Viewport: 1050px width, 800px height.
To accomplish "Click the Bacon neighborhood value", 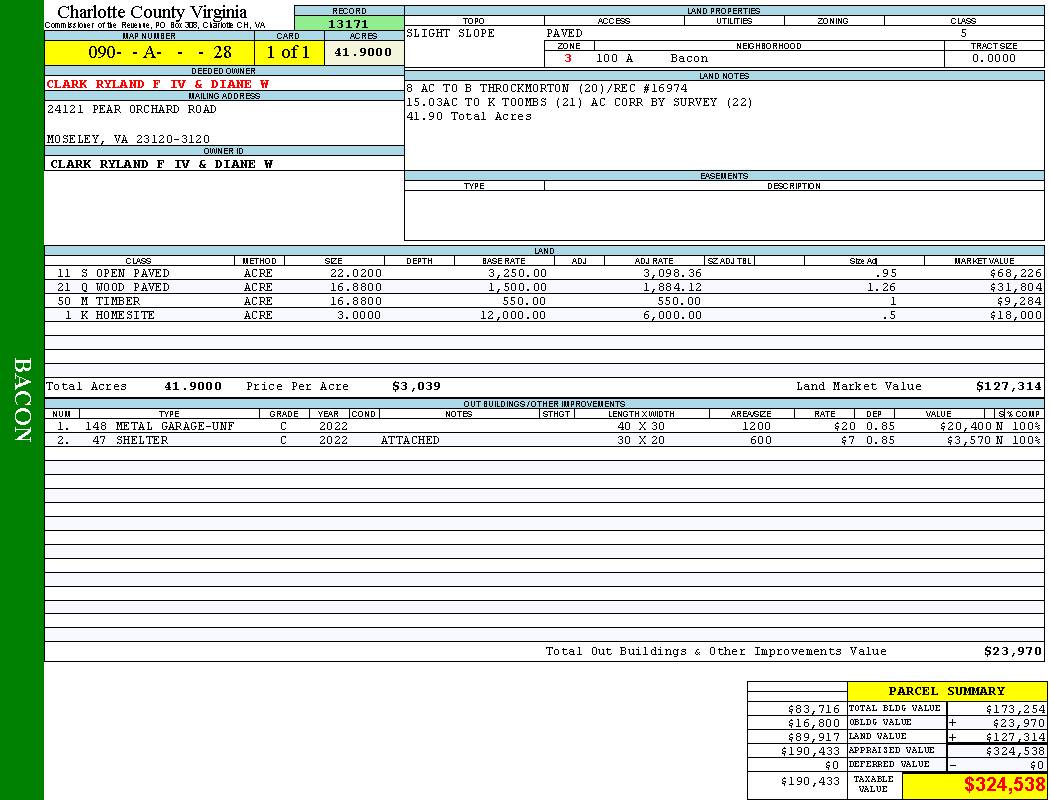I will pos(689,59).
